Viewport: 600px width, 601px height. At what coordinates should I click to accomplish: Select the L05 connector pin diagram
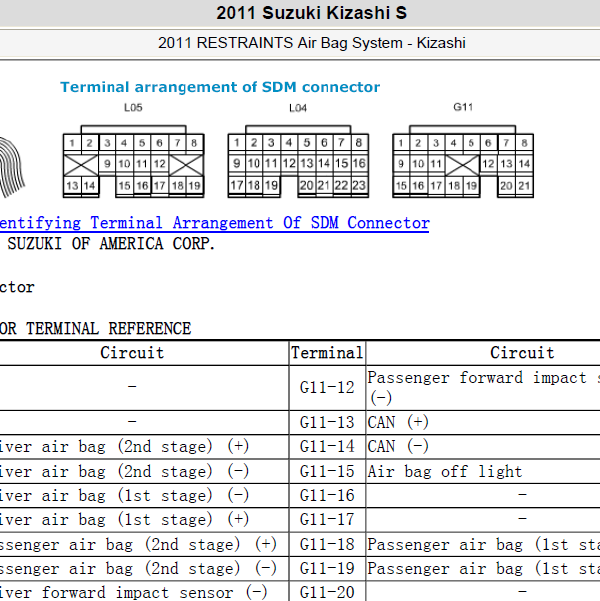click(x=133, y=161)
